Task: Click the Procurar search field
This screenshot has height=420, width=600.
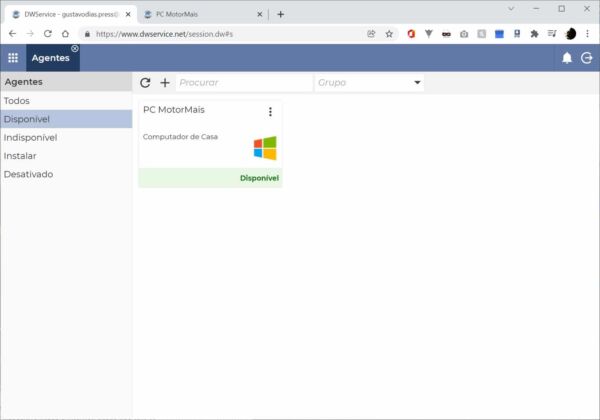Action: pos(243,83)
